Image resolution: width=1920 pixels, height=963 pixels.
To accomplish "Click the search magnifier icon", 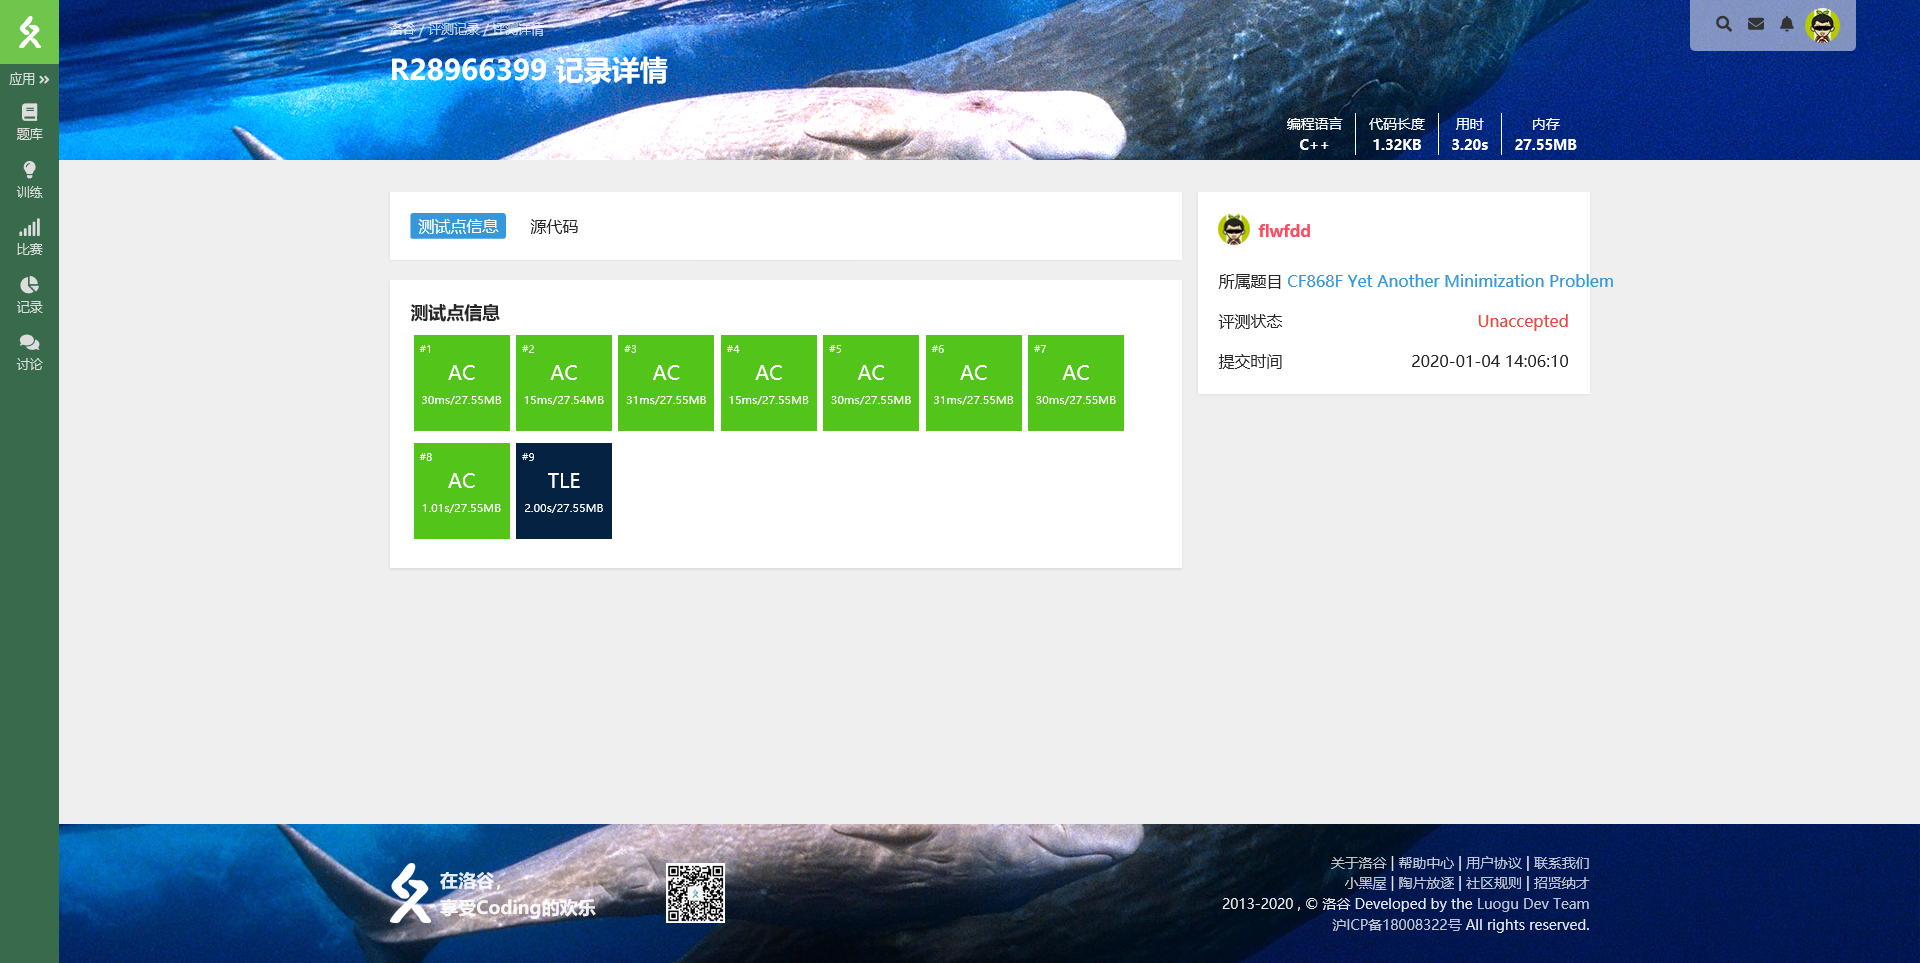I will pyautogui.click(x=1724, y=24).
